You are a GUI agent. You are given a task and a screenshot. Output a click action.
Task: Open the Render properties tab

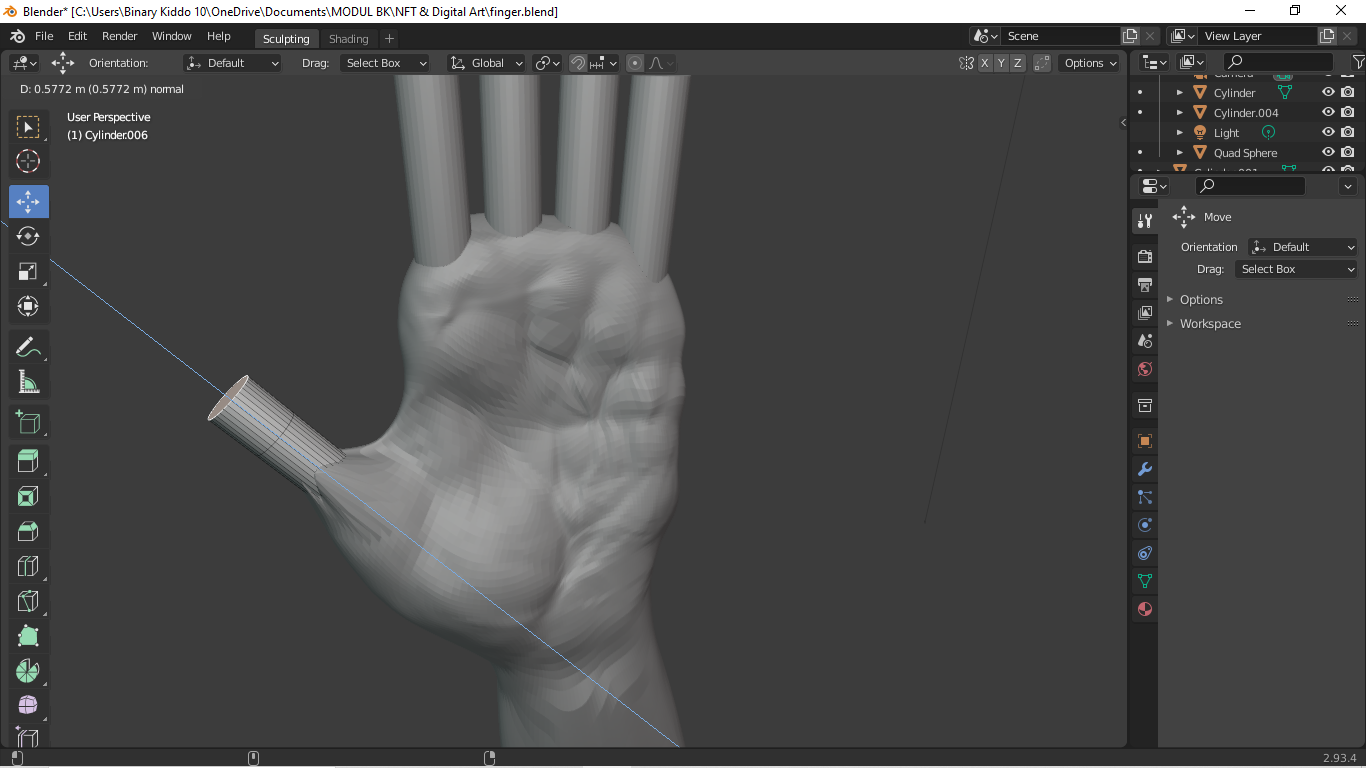(x=1145, y=257)
